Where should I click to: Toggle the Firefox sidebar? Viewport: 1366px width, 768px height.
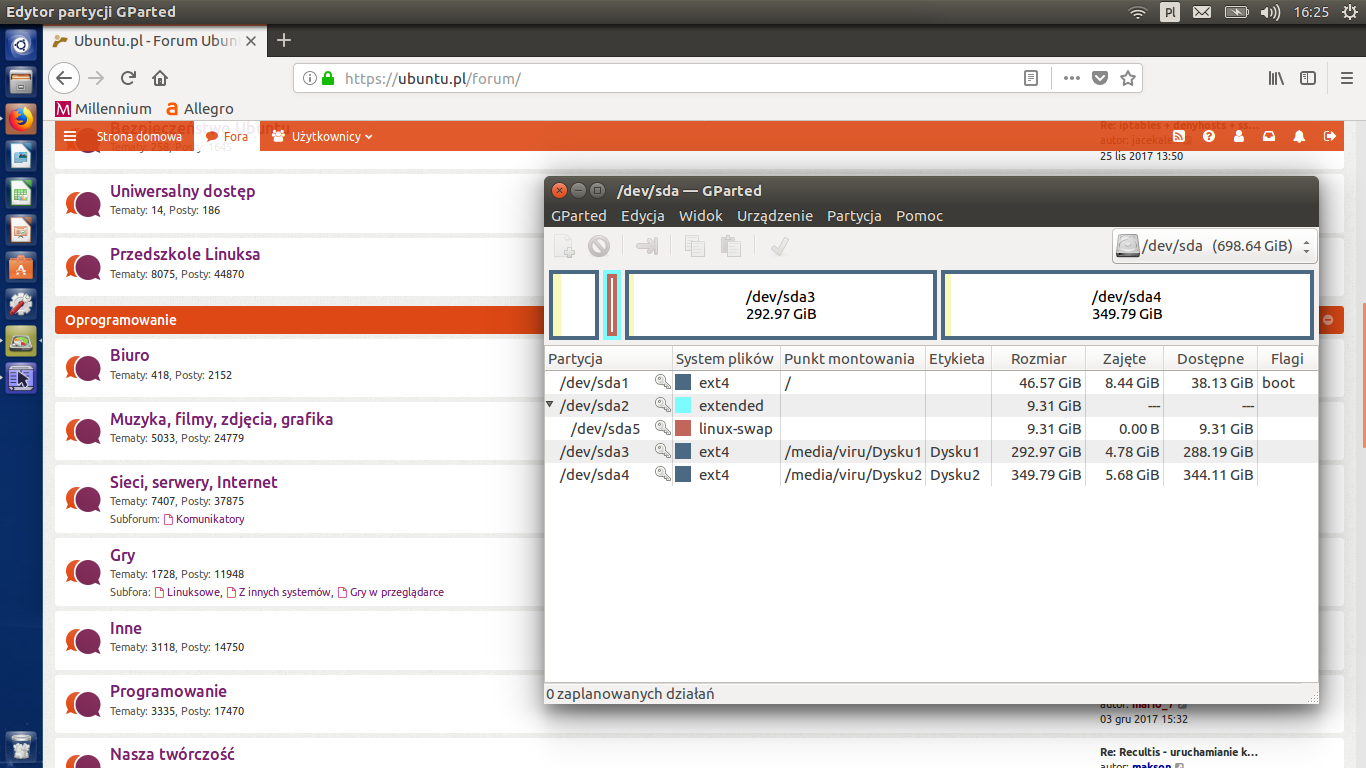tap(1308, 78)
